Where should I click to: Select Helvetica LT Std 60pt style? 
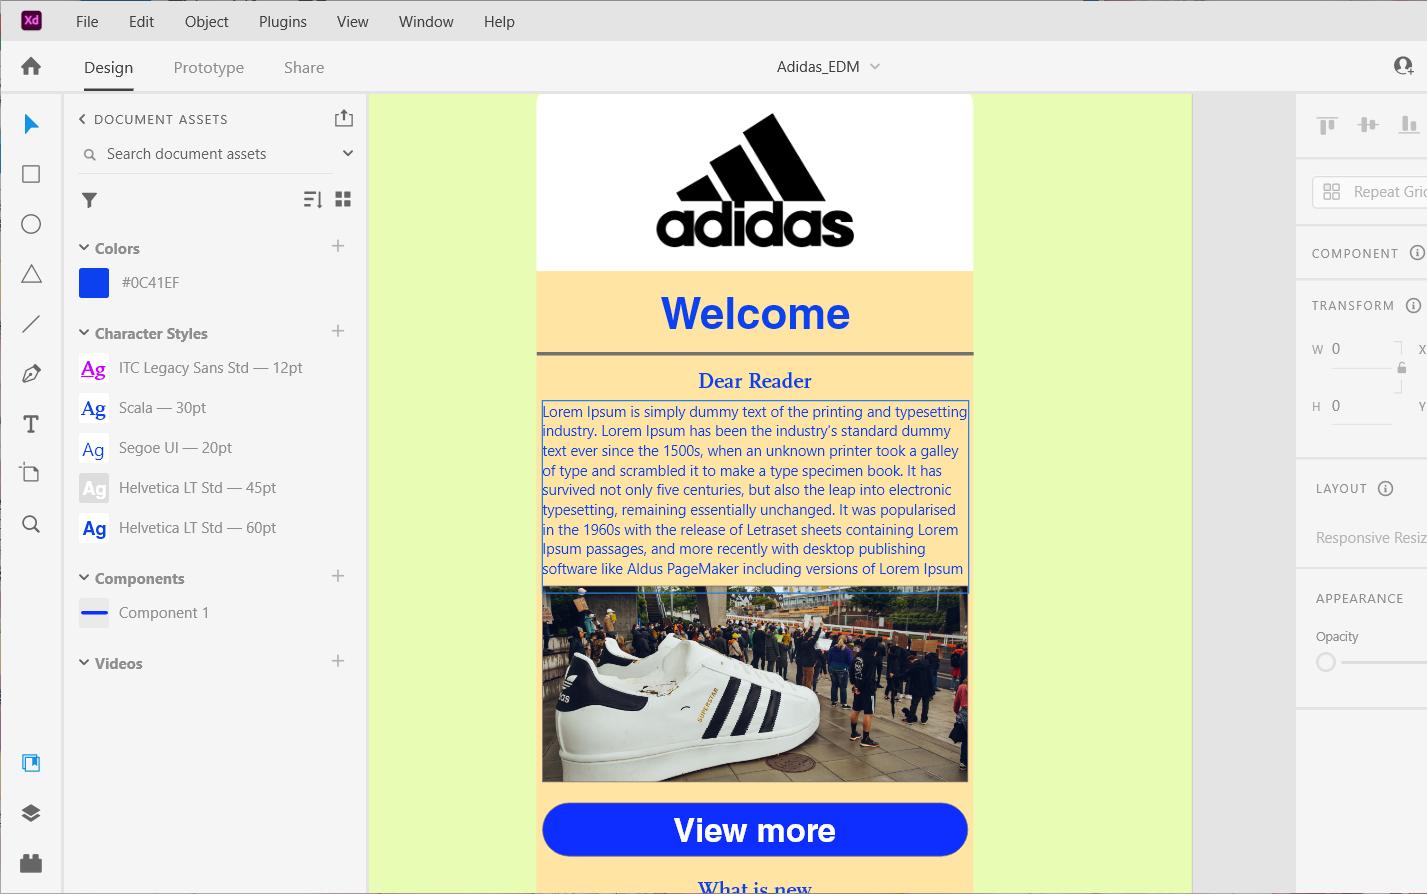tap(178, 528)
